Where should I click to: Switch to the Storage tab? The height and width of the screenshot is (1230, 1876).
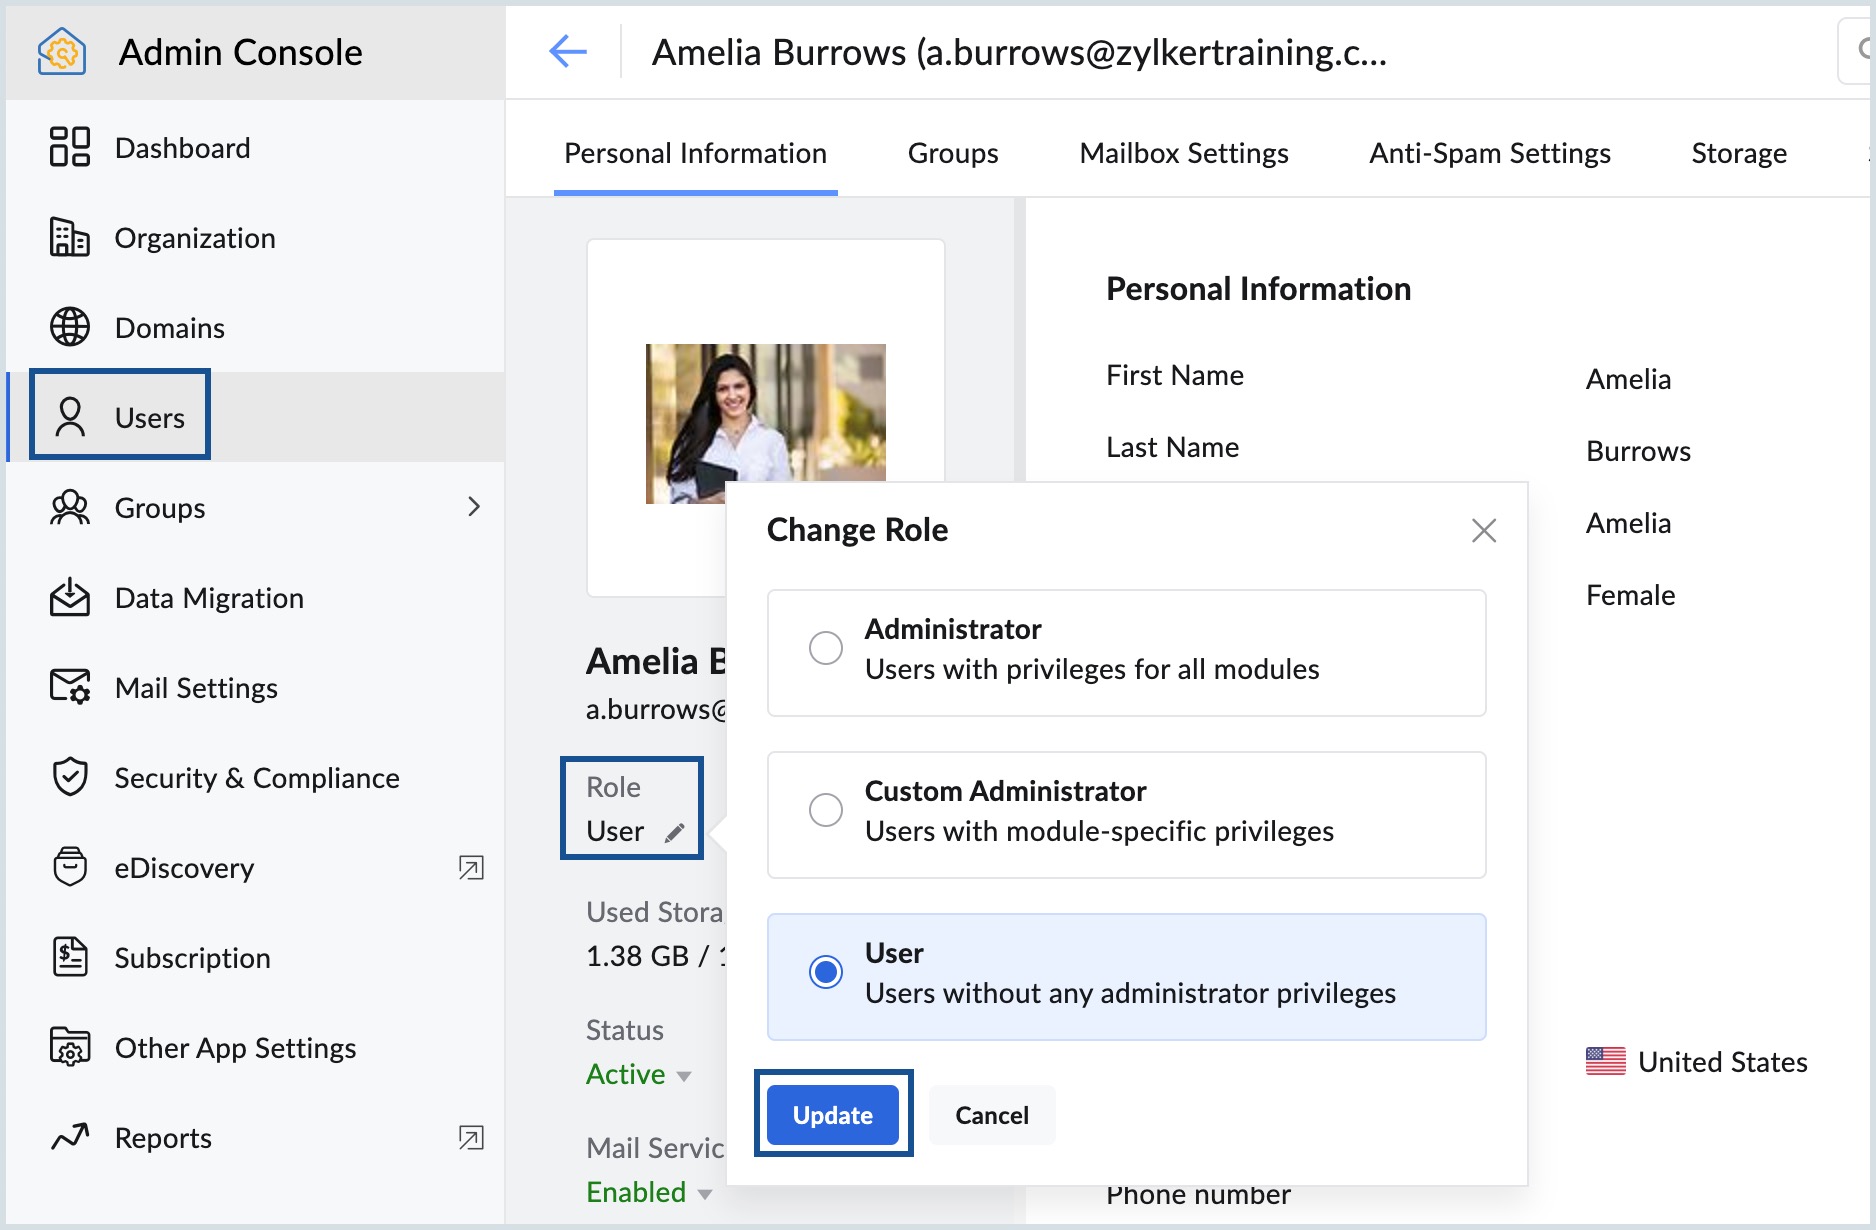point(1739,153)
